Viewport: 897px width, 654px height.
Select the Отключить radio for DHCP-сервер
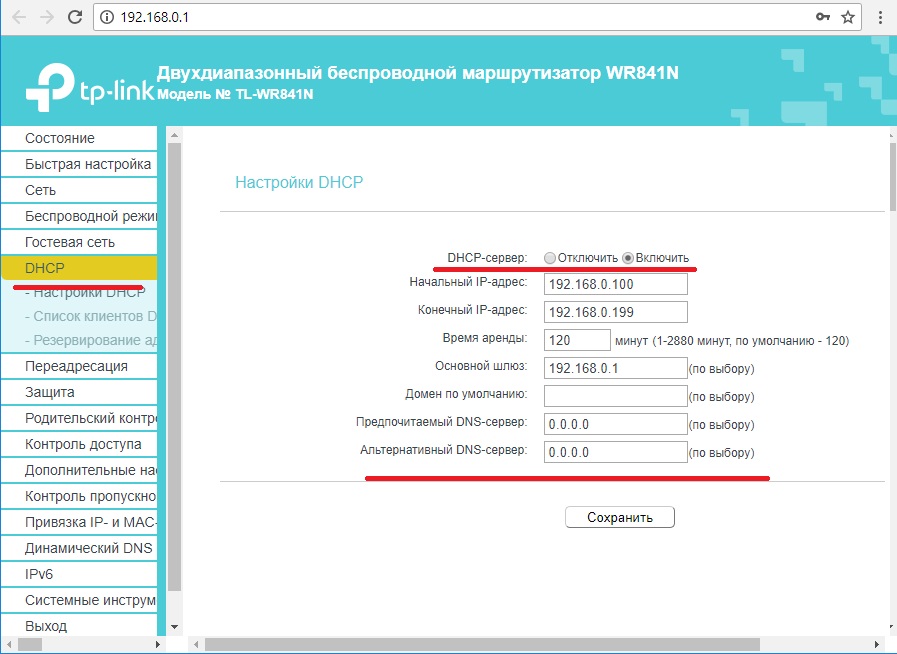(550, 257)
